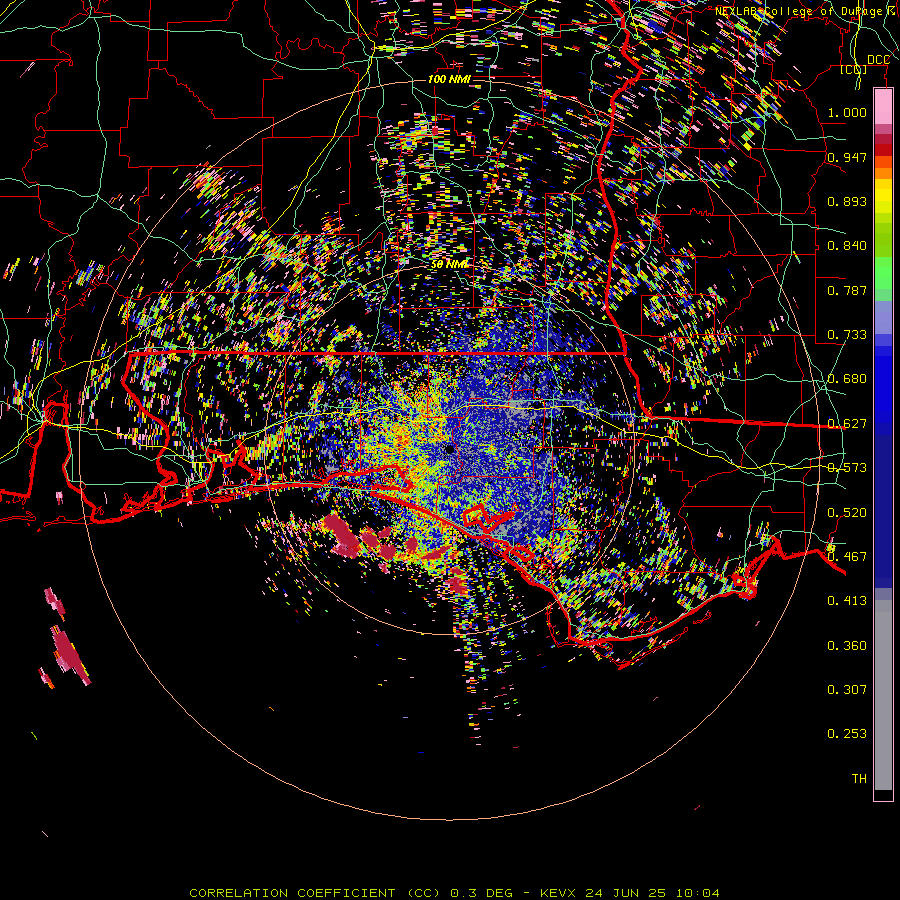Image resolution: width=900 pixels, height=900 pixels.
Task: Select the 0.520 legend value
Action: 847,513
